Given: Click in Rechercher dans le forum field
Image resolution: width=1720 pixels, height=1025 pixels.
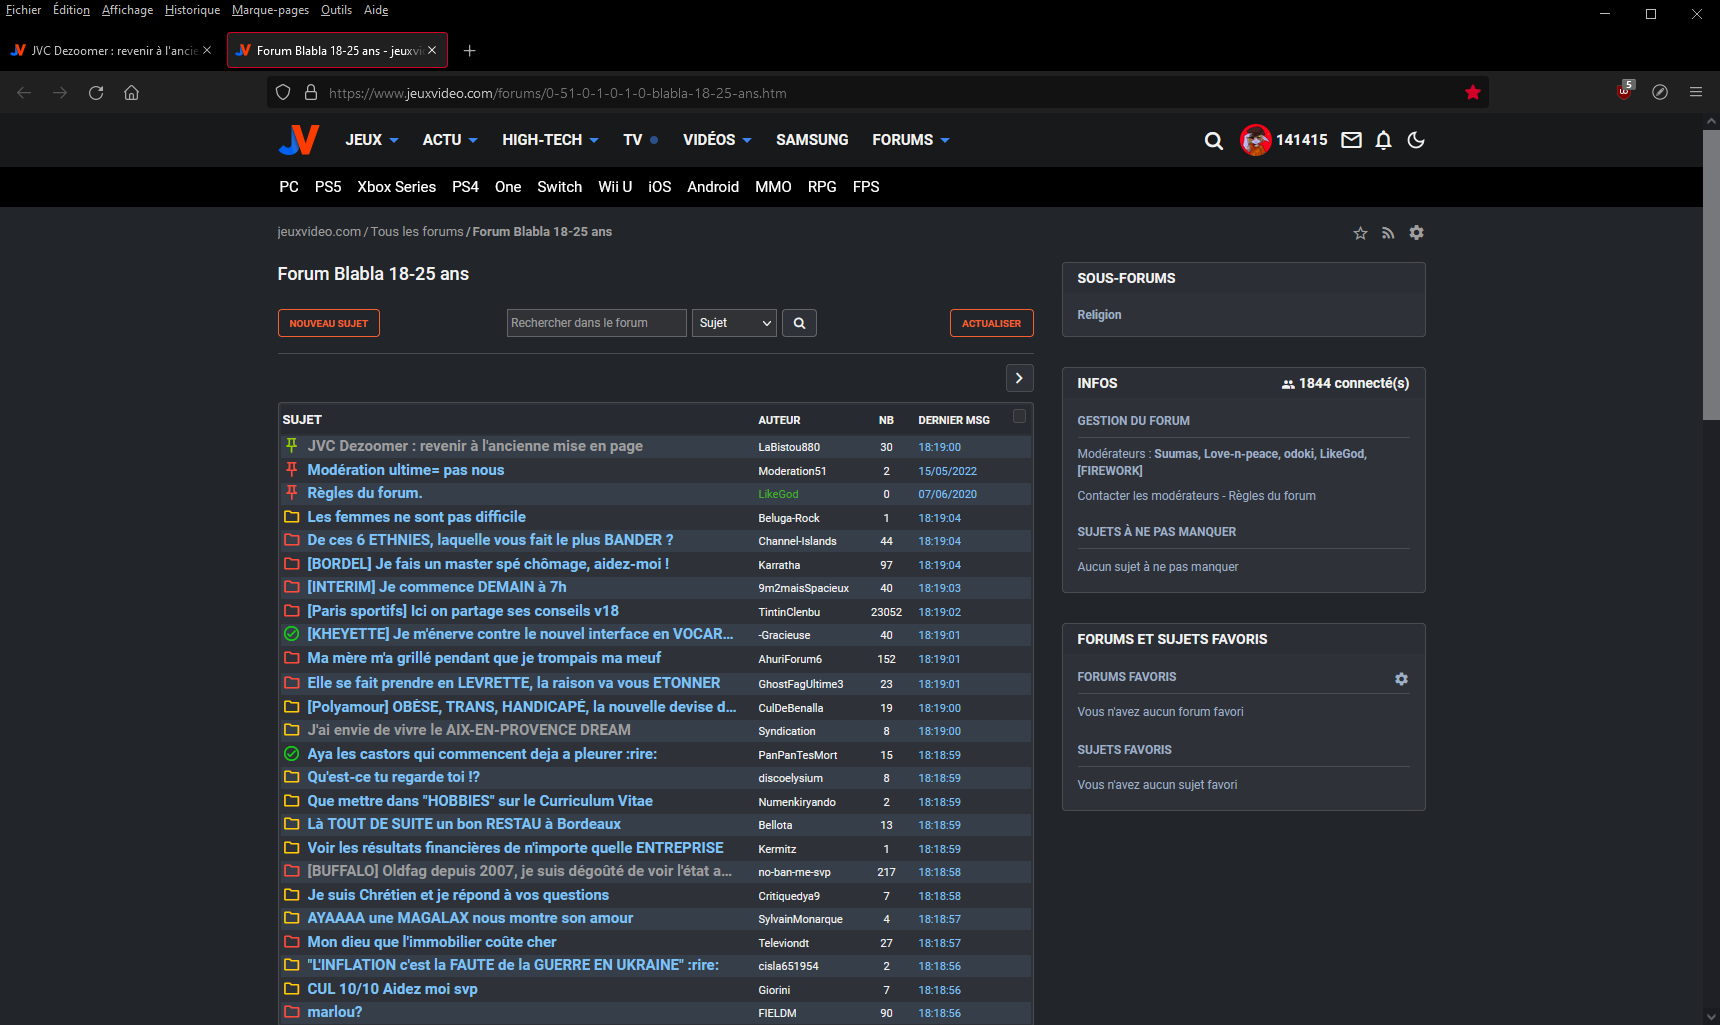Looking at the screenshot, I should click(x=597, y=323).
